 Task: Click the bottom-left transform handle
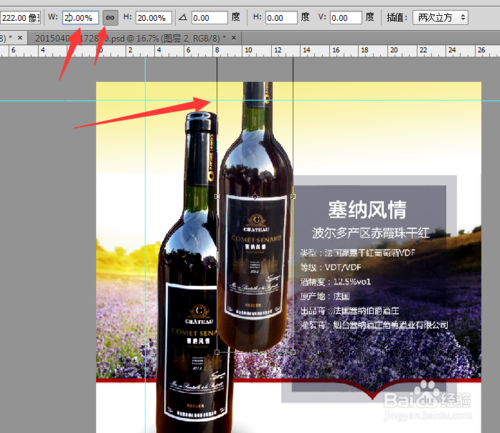(217, 352)
